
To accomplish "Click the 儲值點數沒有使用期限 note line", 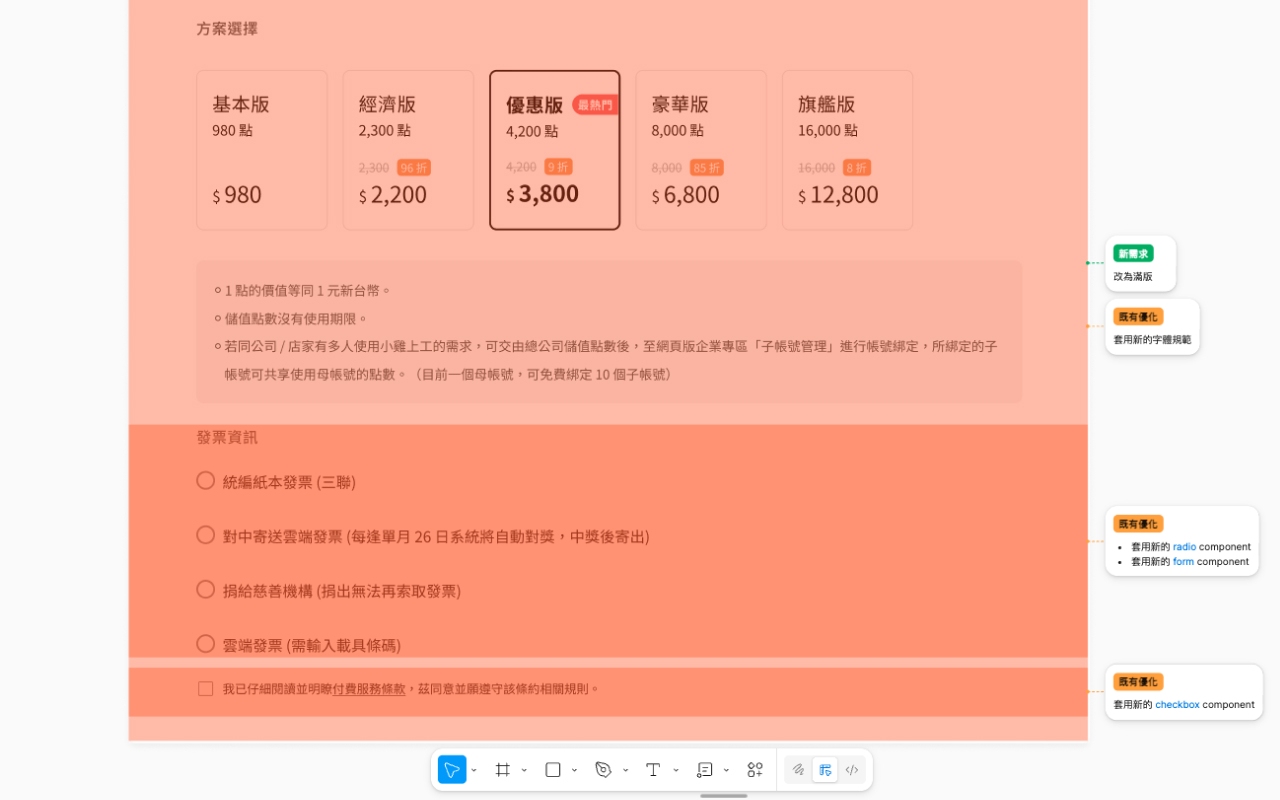I will tap(296, 319).
